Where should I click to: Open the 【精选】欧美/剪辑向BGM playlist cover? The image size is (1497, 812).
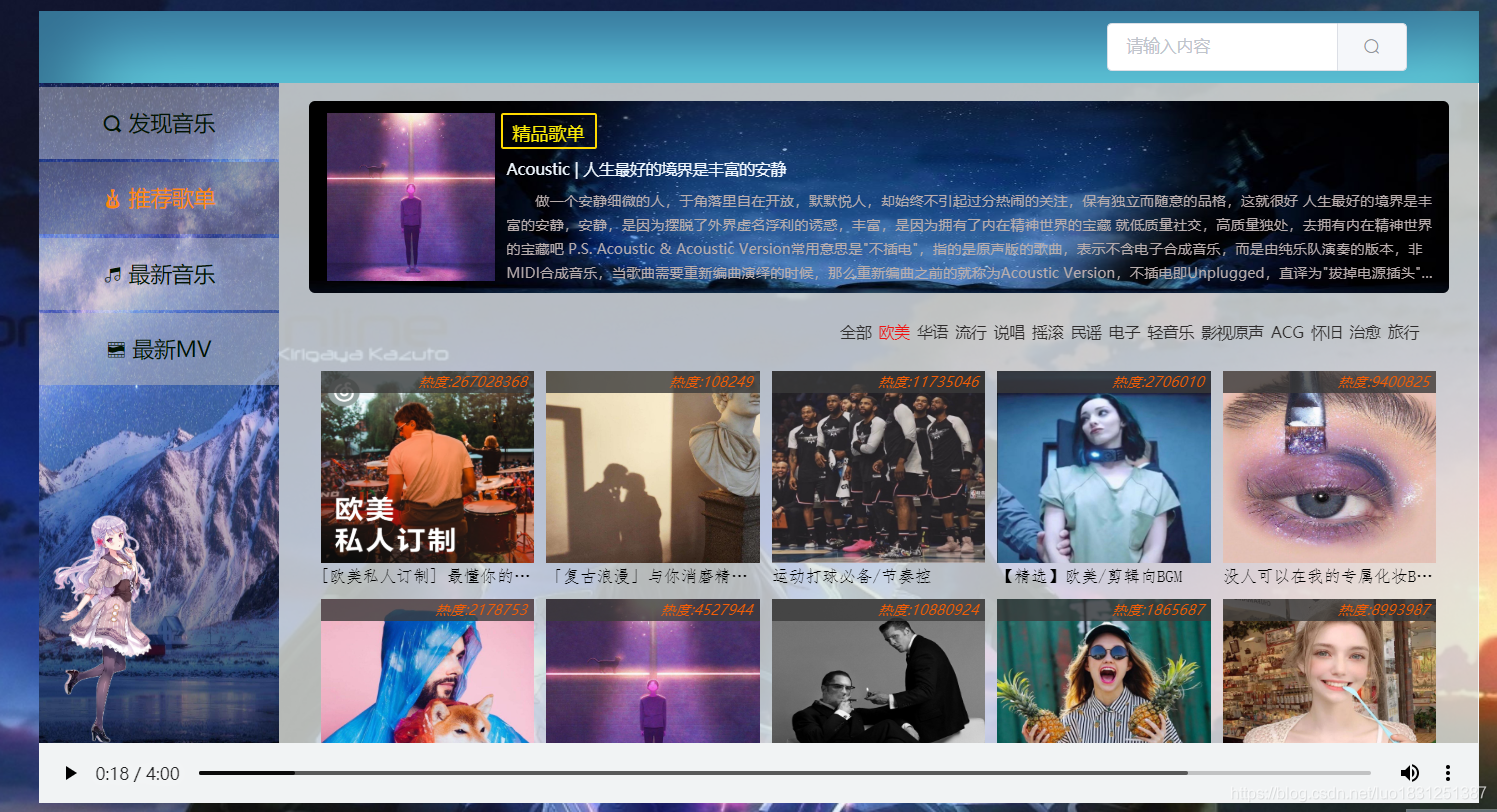click(x=1104, y=467)
